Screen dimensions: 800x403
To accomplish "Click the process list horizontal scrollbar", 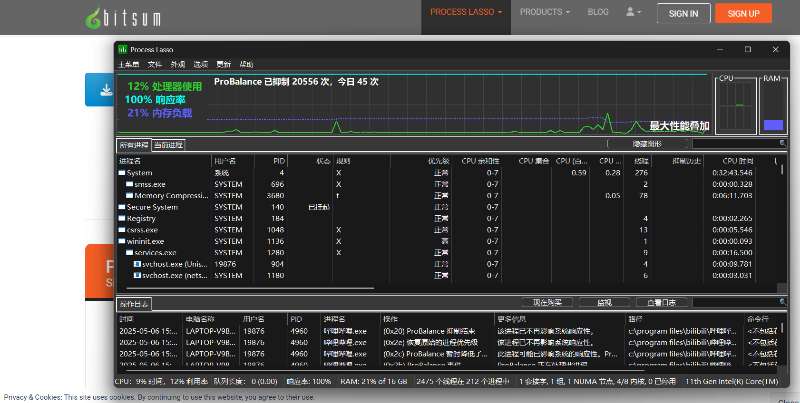I will coord(250,288).
